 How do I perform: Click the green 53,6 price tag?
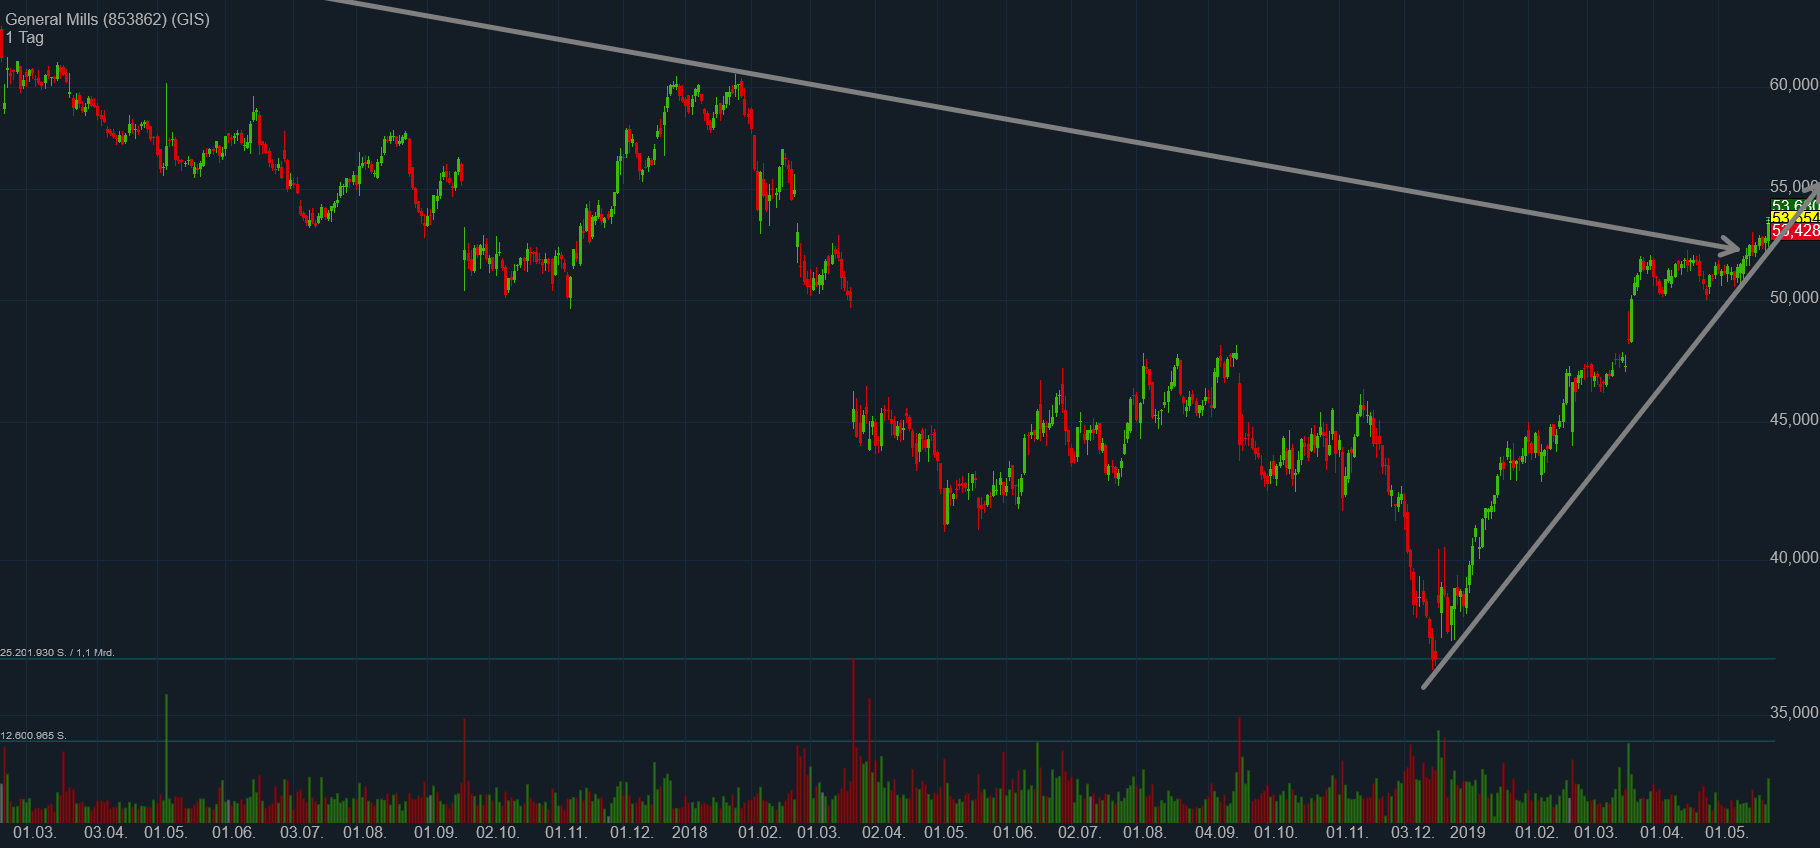tap(1795, 206)
